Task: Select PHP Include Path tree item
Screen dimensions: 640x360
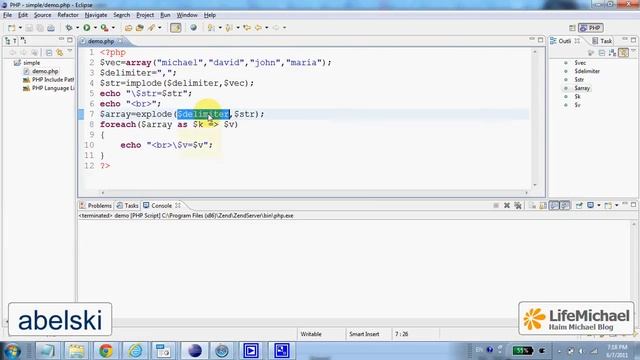Action: pos(48,80)
